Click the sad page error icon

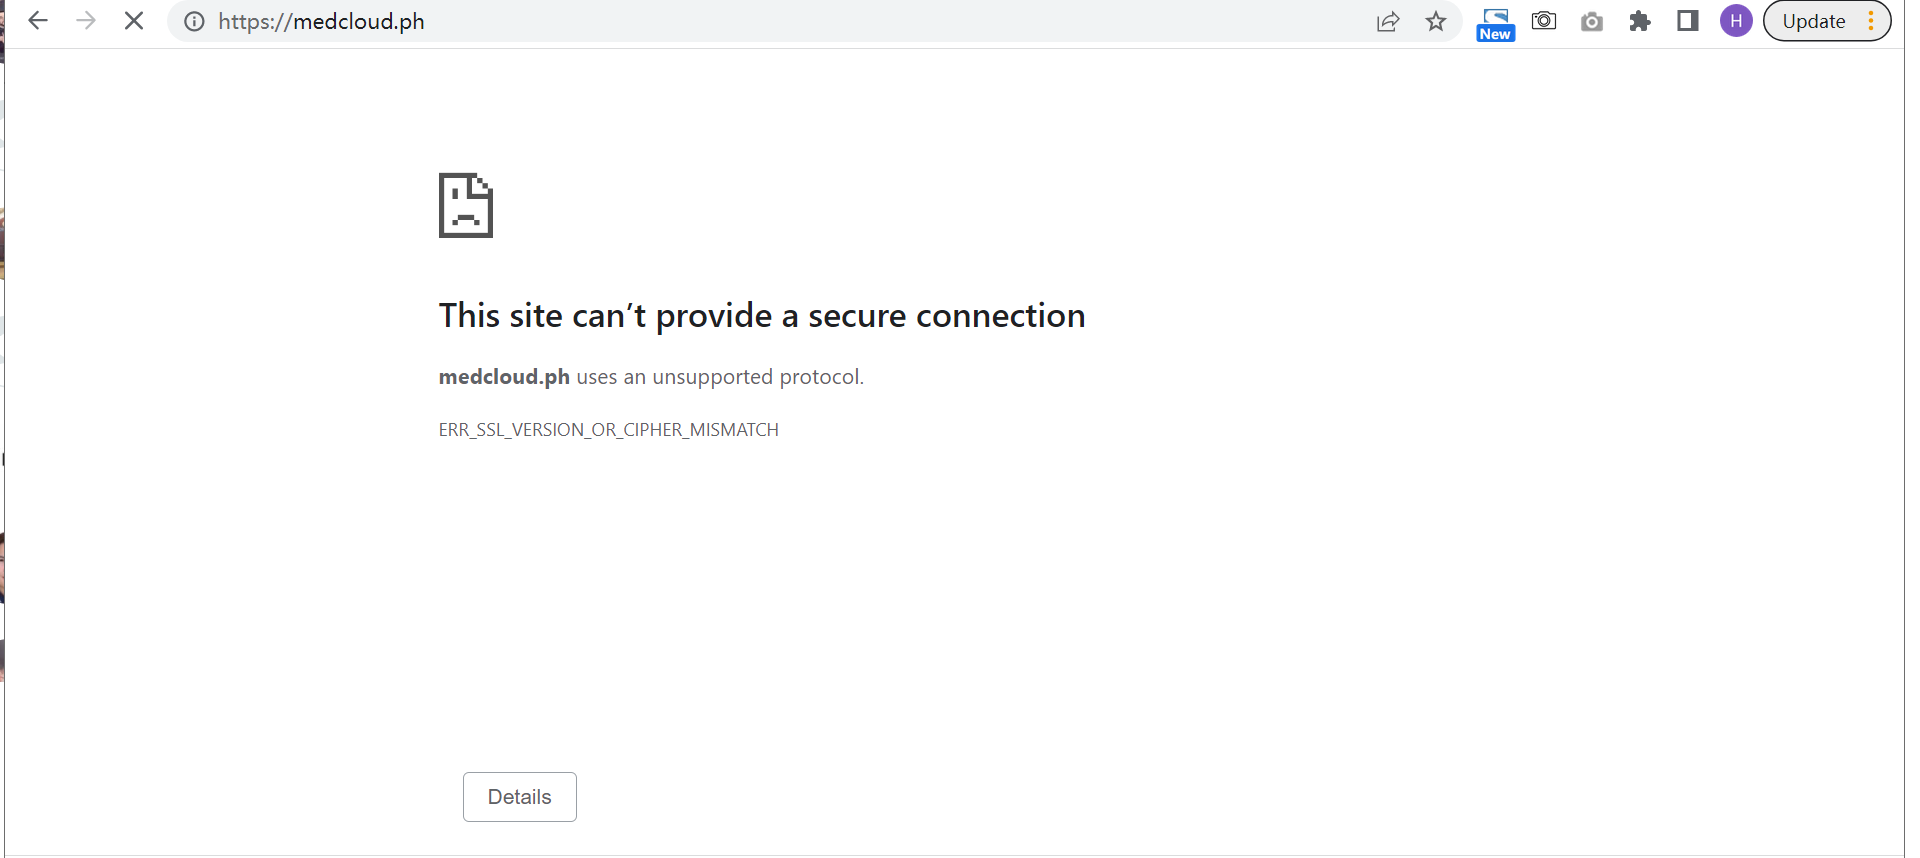click(466, 205)
